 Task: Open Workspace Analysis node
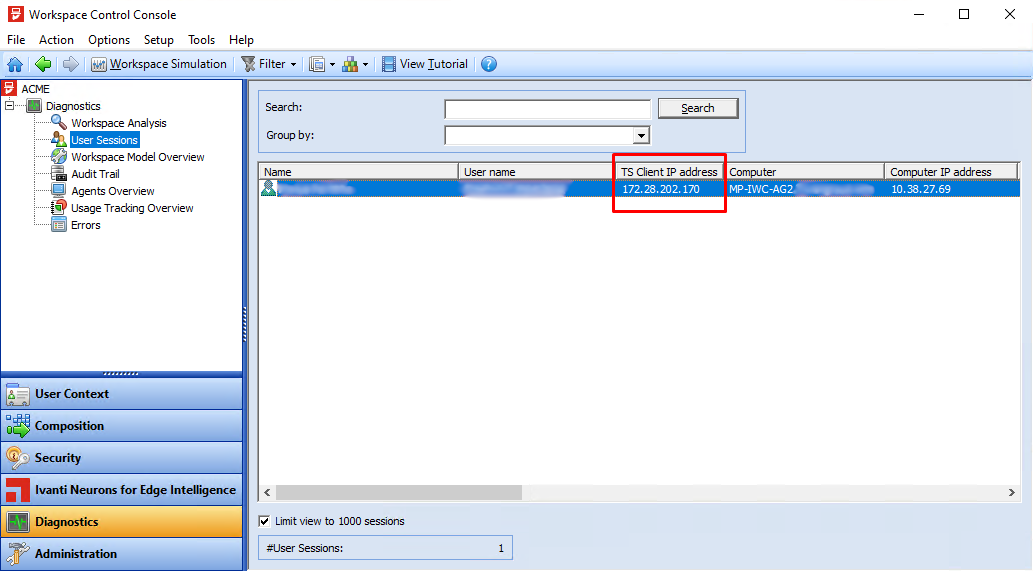[119, 123]
